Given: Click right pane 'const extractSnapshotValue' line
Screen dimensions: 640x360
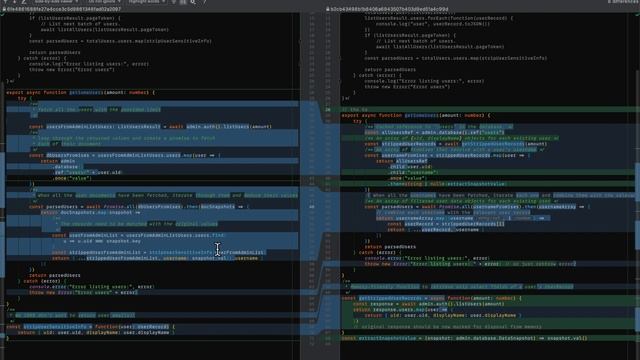Looking at the screenshot, I should (x=464, y=338).
